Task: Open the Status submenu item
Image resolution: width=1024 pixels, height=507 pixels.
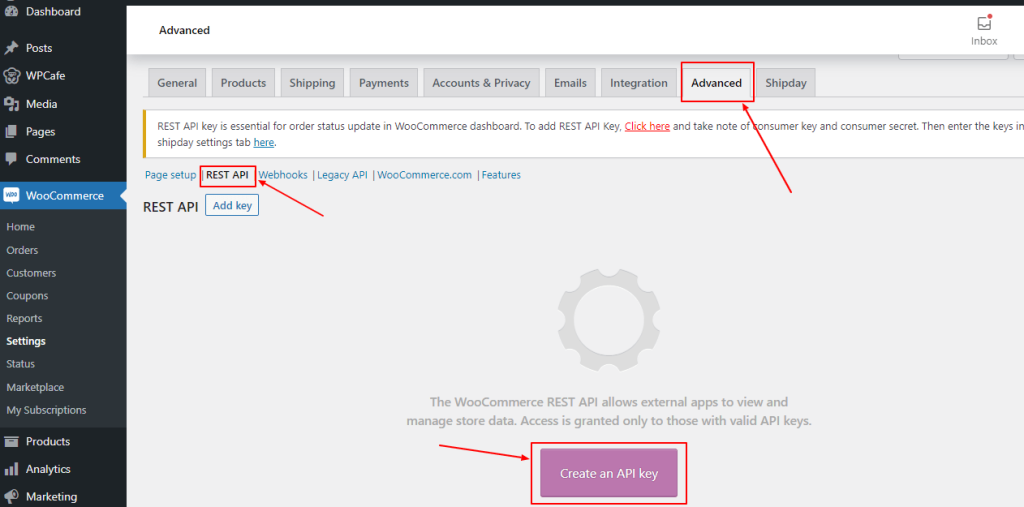Action: [x=21, y=364]
